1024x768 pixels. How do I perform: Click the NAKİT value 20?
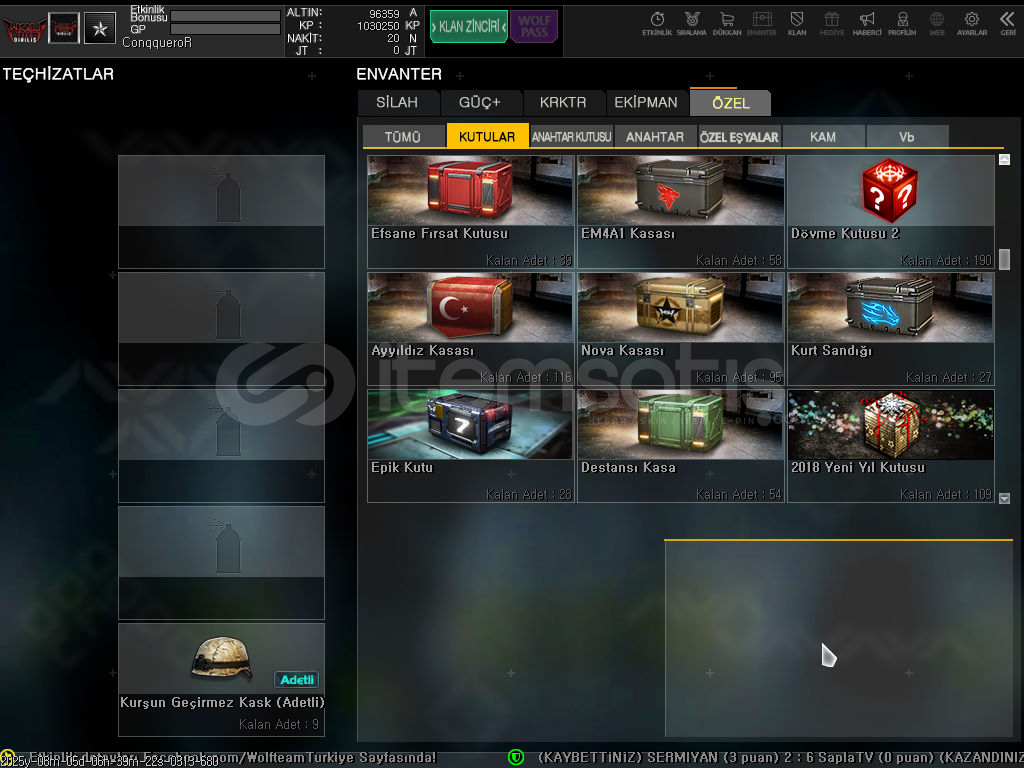tap(393, 39)
